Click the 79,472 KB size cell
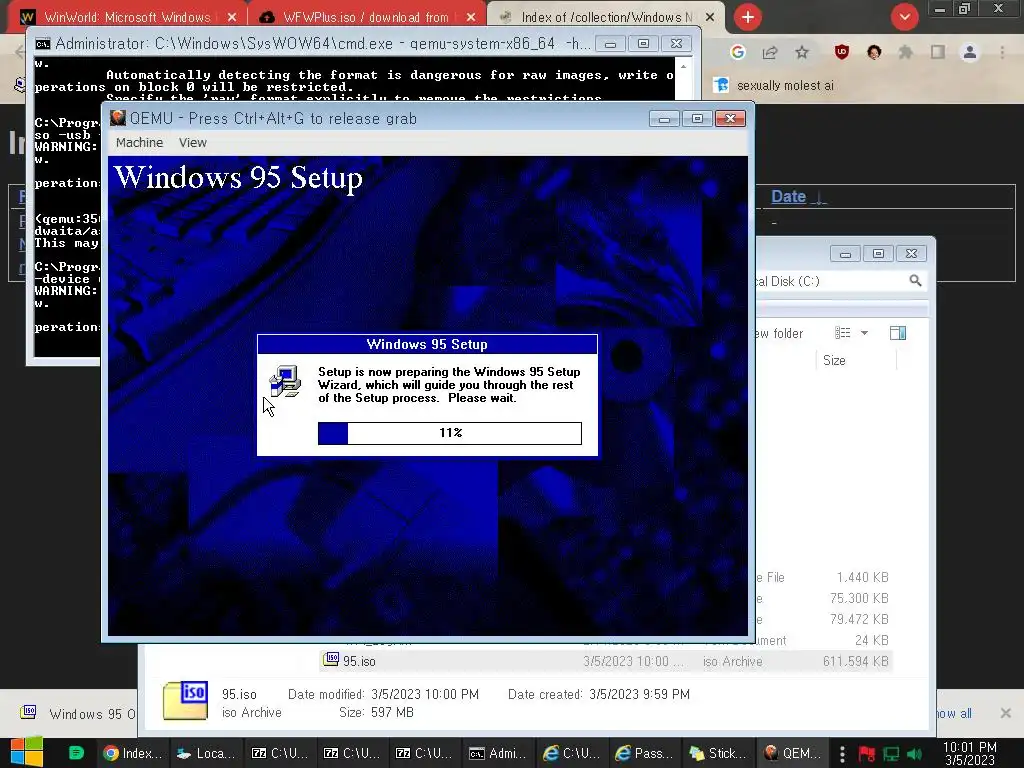Viewport: 1024px width, 768px height. (859, 619)
